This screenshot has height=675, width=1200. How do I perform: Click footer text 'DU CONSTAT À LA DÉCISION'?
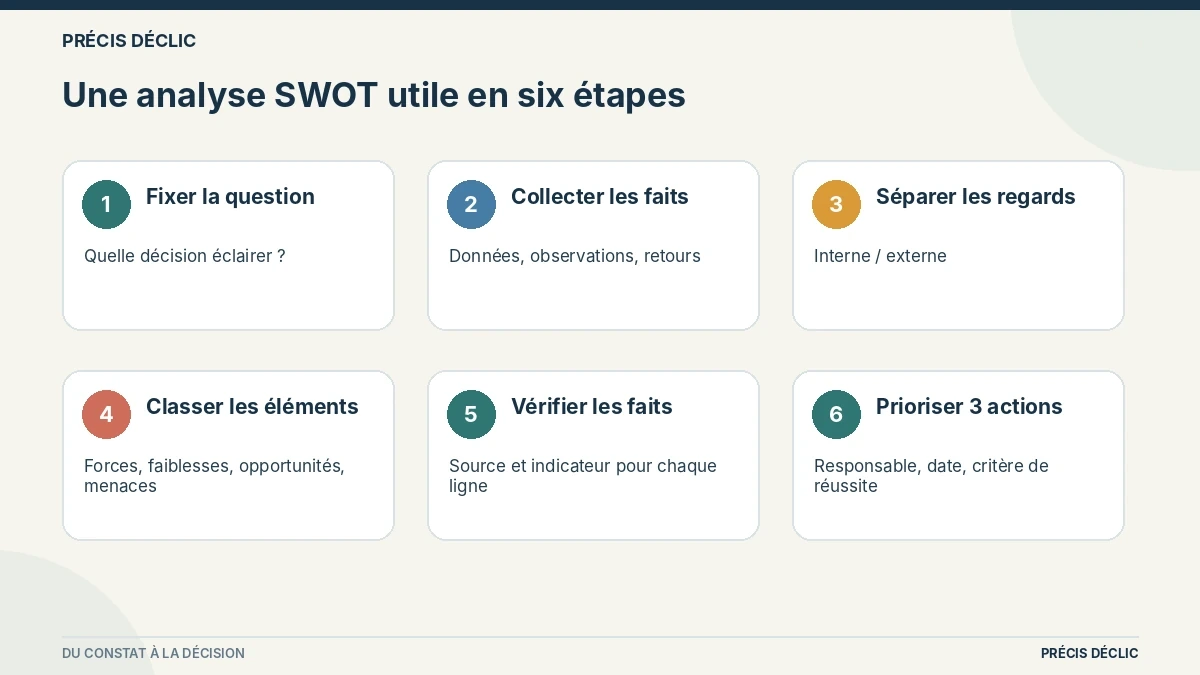point(153,653)
